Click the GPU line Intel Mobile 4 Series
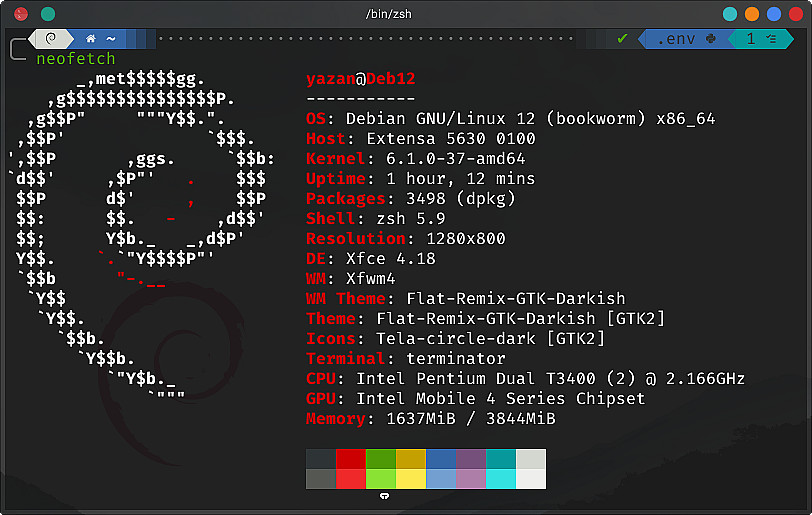This screenshot has height=515, width=812. [x=476, y=399]
